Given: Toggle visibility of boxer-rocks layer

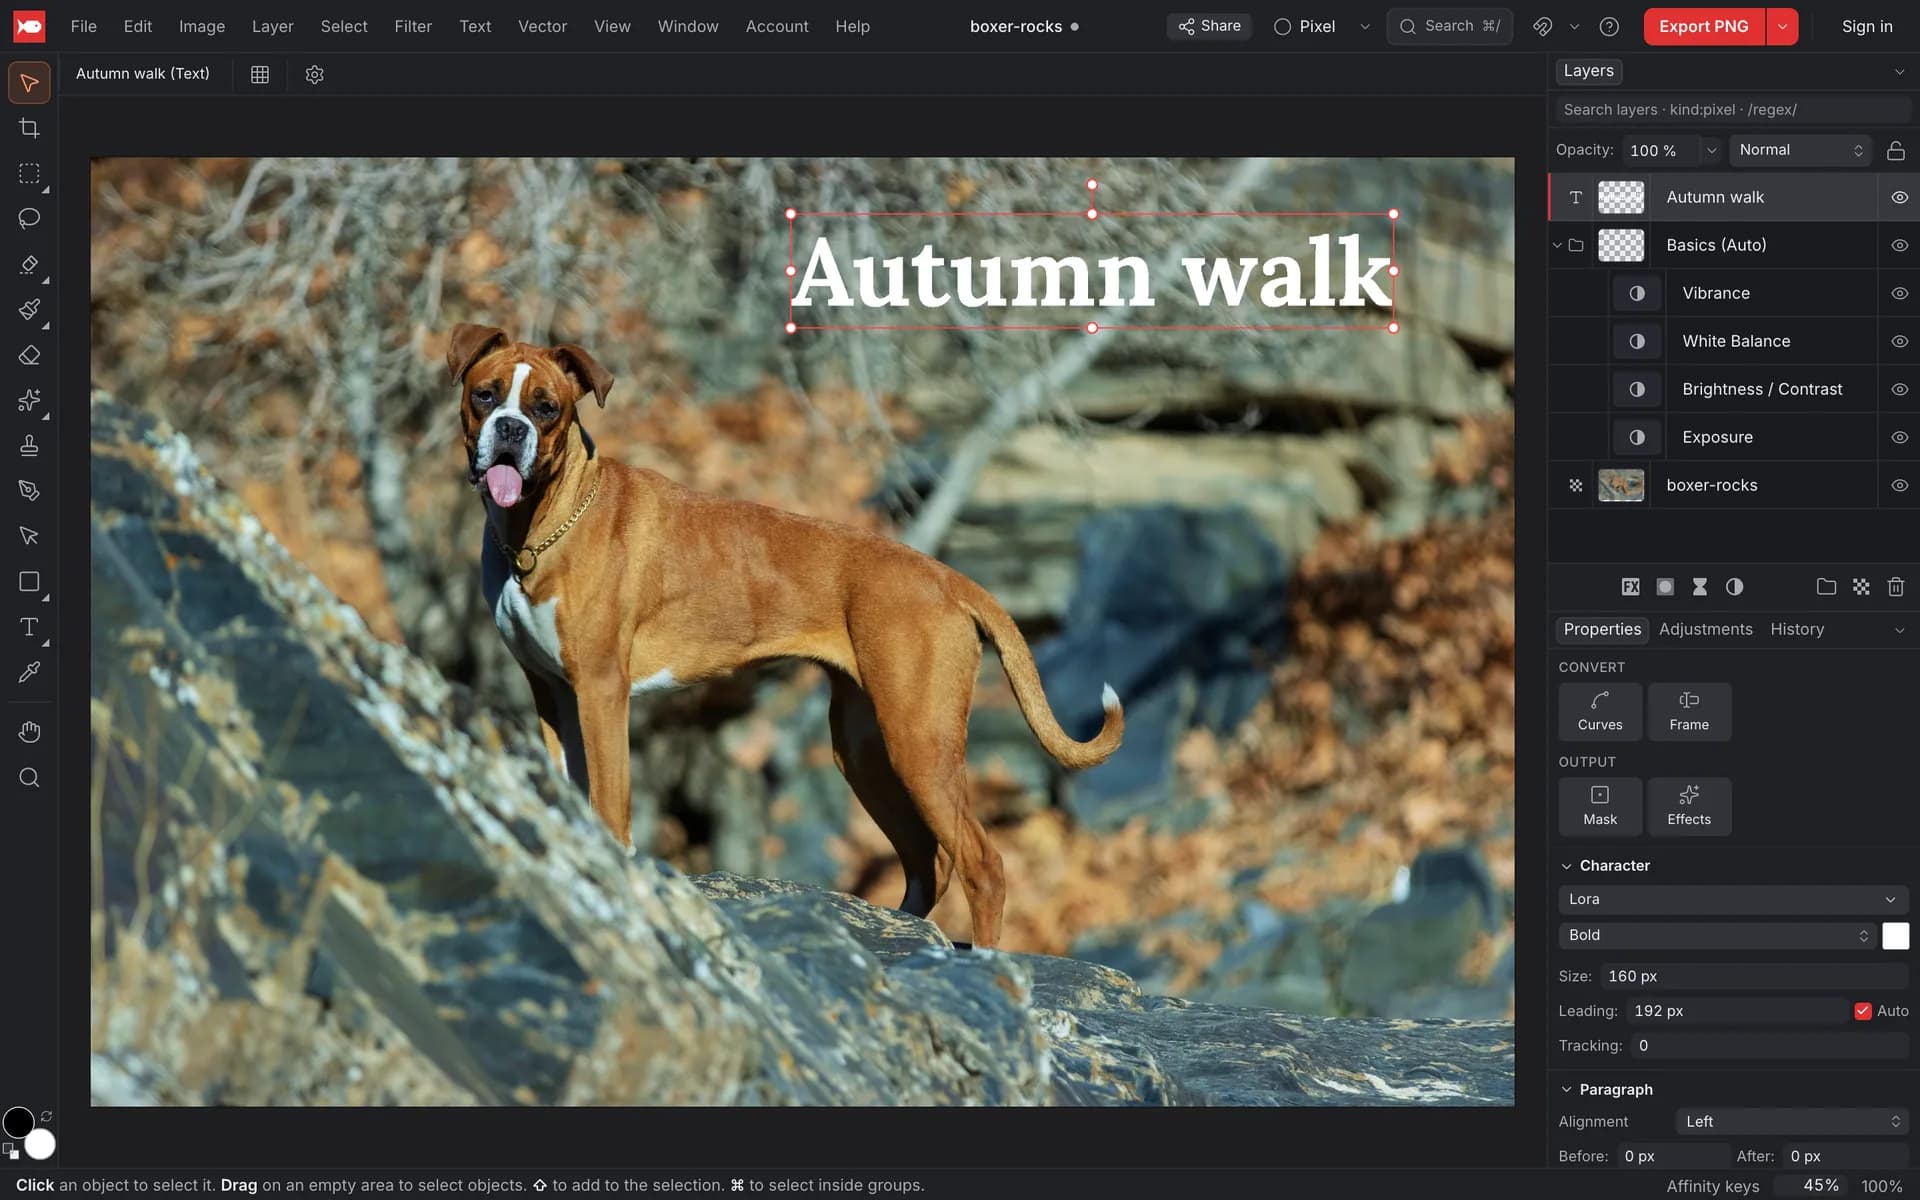Looking at the screenshot, I should [x=1899, y=485].
